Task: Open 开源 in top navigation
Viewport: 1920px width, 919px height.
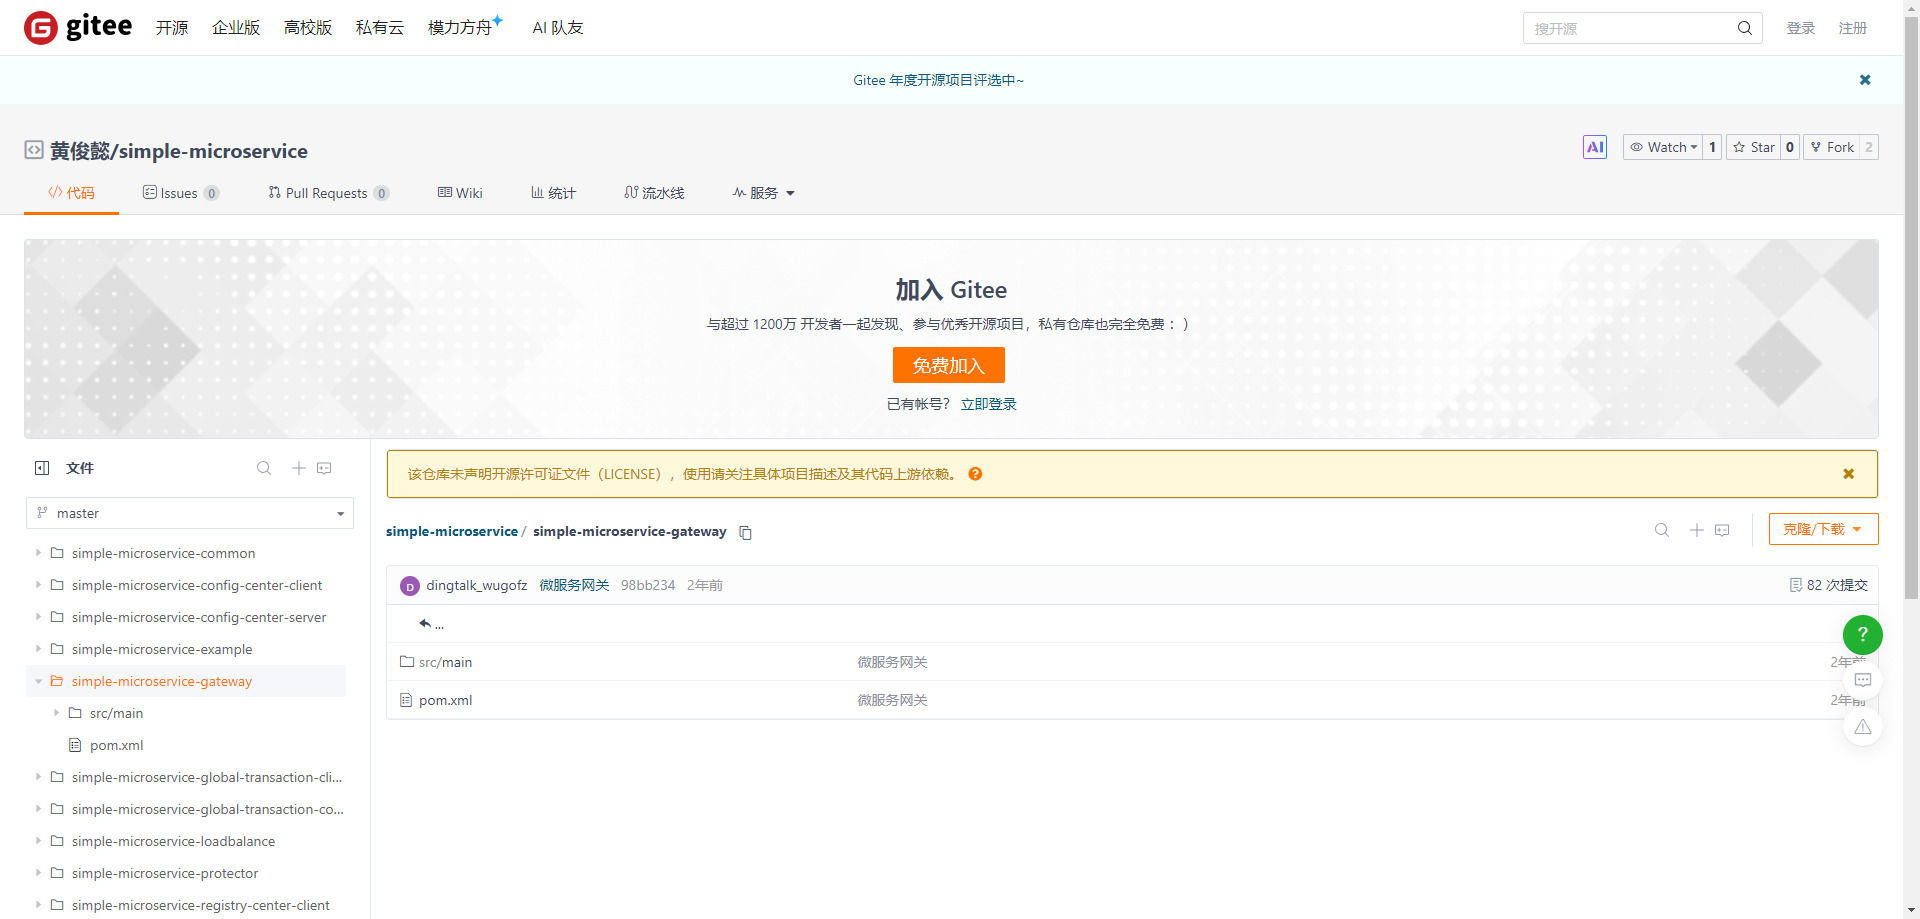Action: click(x=172, y=28)
